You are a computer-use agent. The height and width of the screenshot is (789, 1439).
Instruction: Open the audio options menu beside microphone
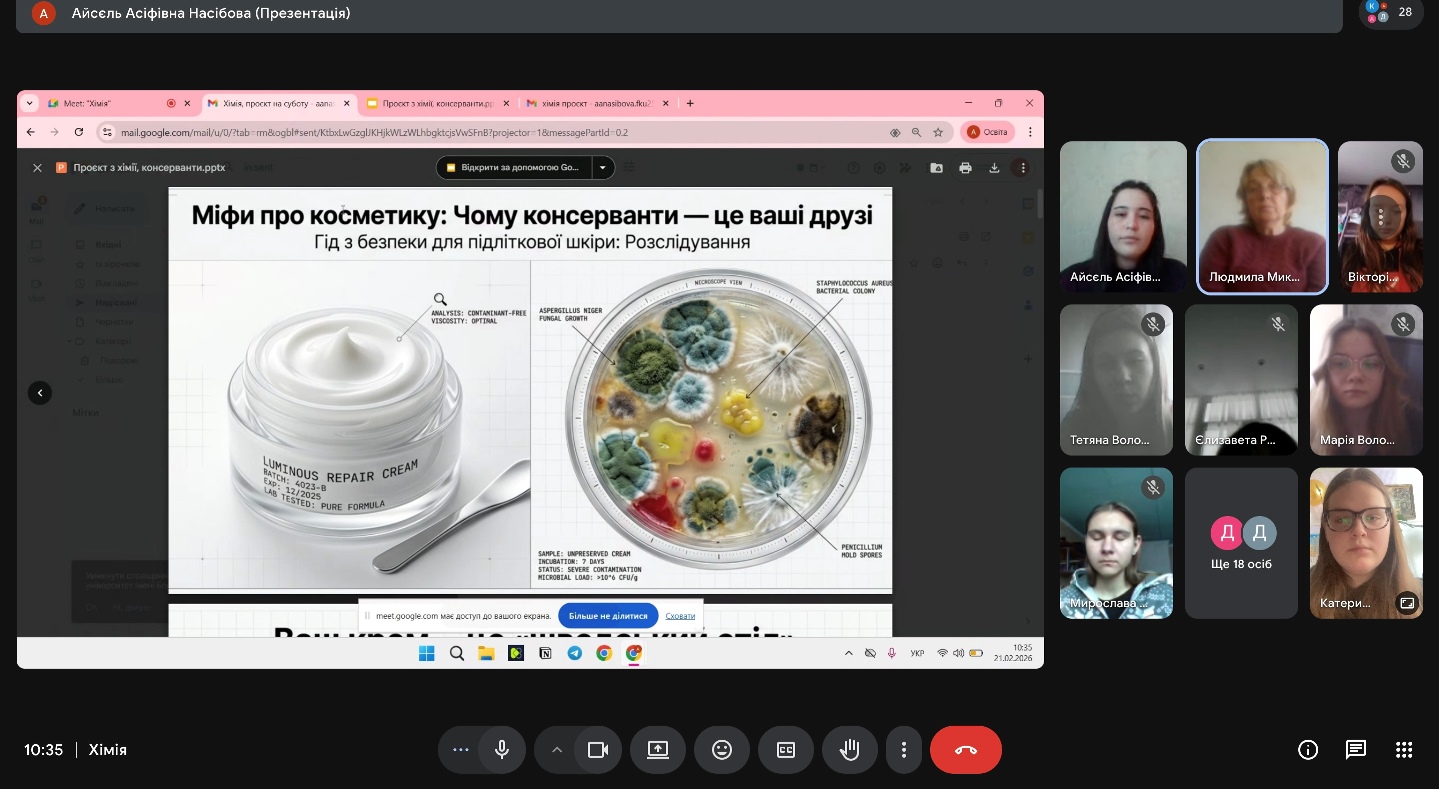[460, 750]
